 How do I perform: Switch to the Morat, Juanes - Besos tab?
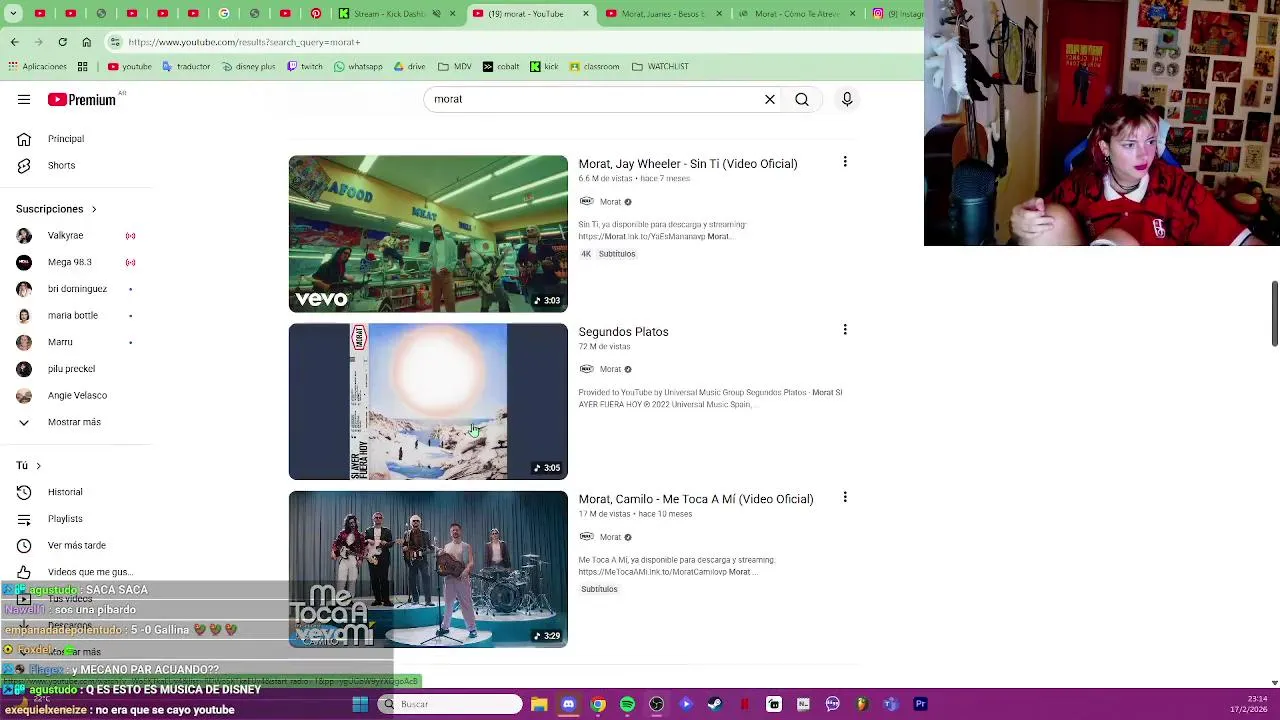pyautogui.click(x=654, y=13)
